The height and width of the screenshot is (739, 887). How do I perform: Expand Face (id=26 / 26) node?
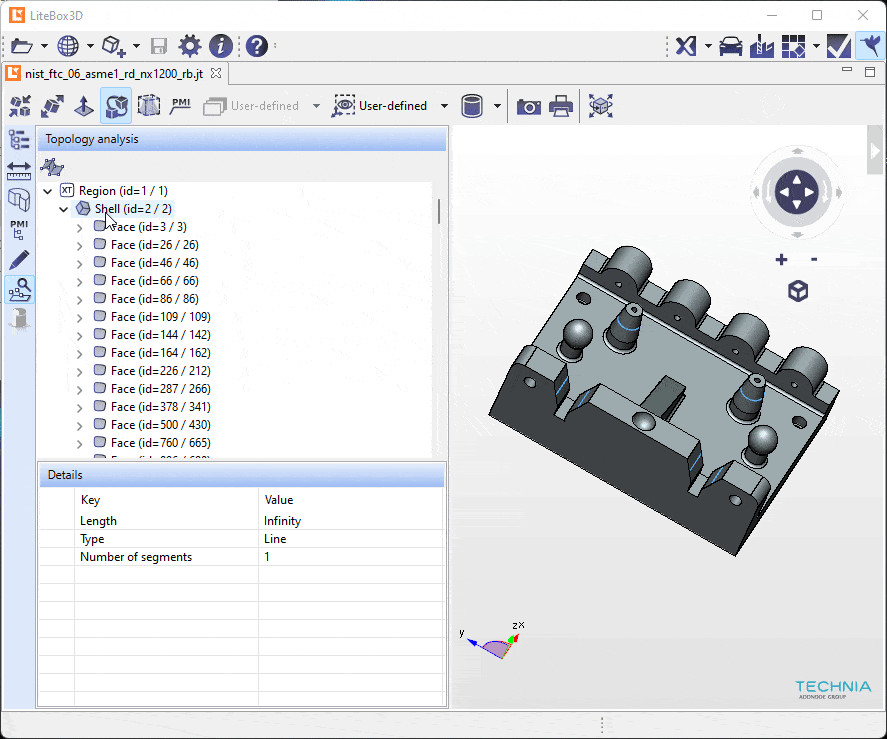tap(80, 246)
